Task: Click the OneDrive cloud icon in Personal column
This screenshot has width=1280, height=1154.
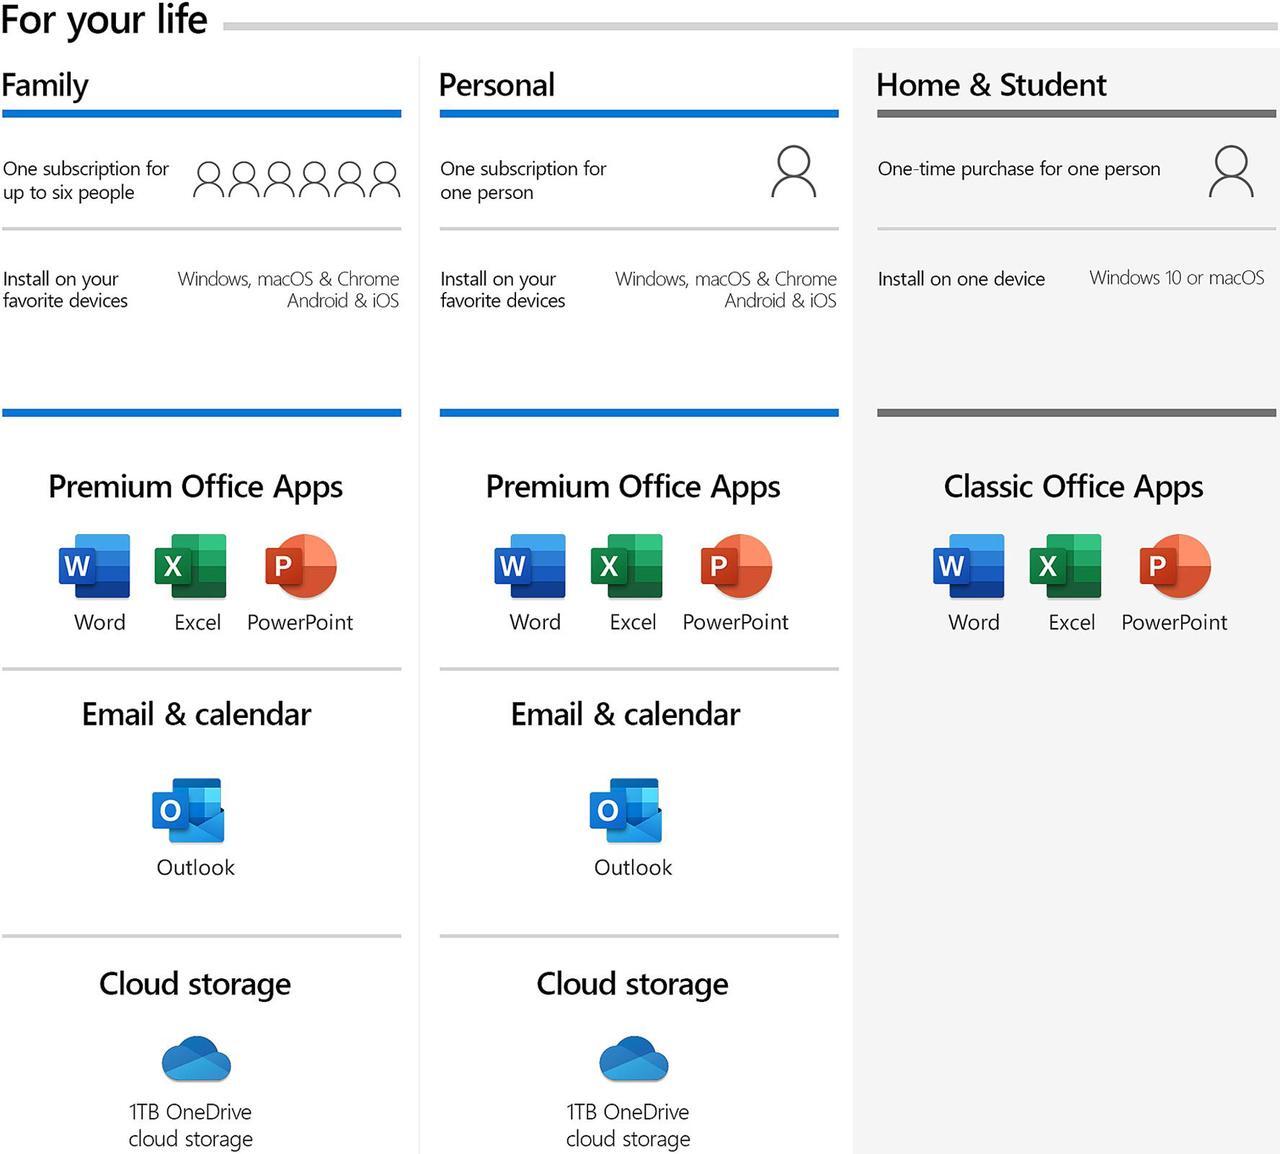Action: [x=634, y=1059]
